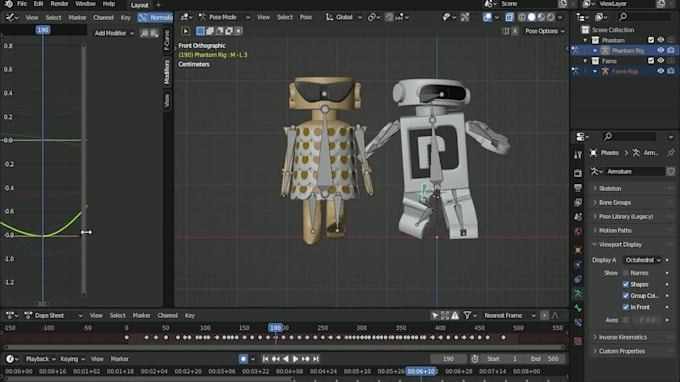Open the Texture properties tab icon
Screen dimensions: 680x382
click(578, 341)
